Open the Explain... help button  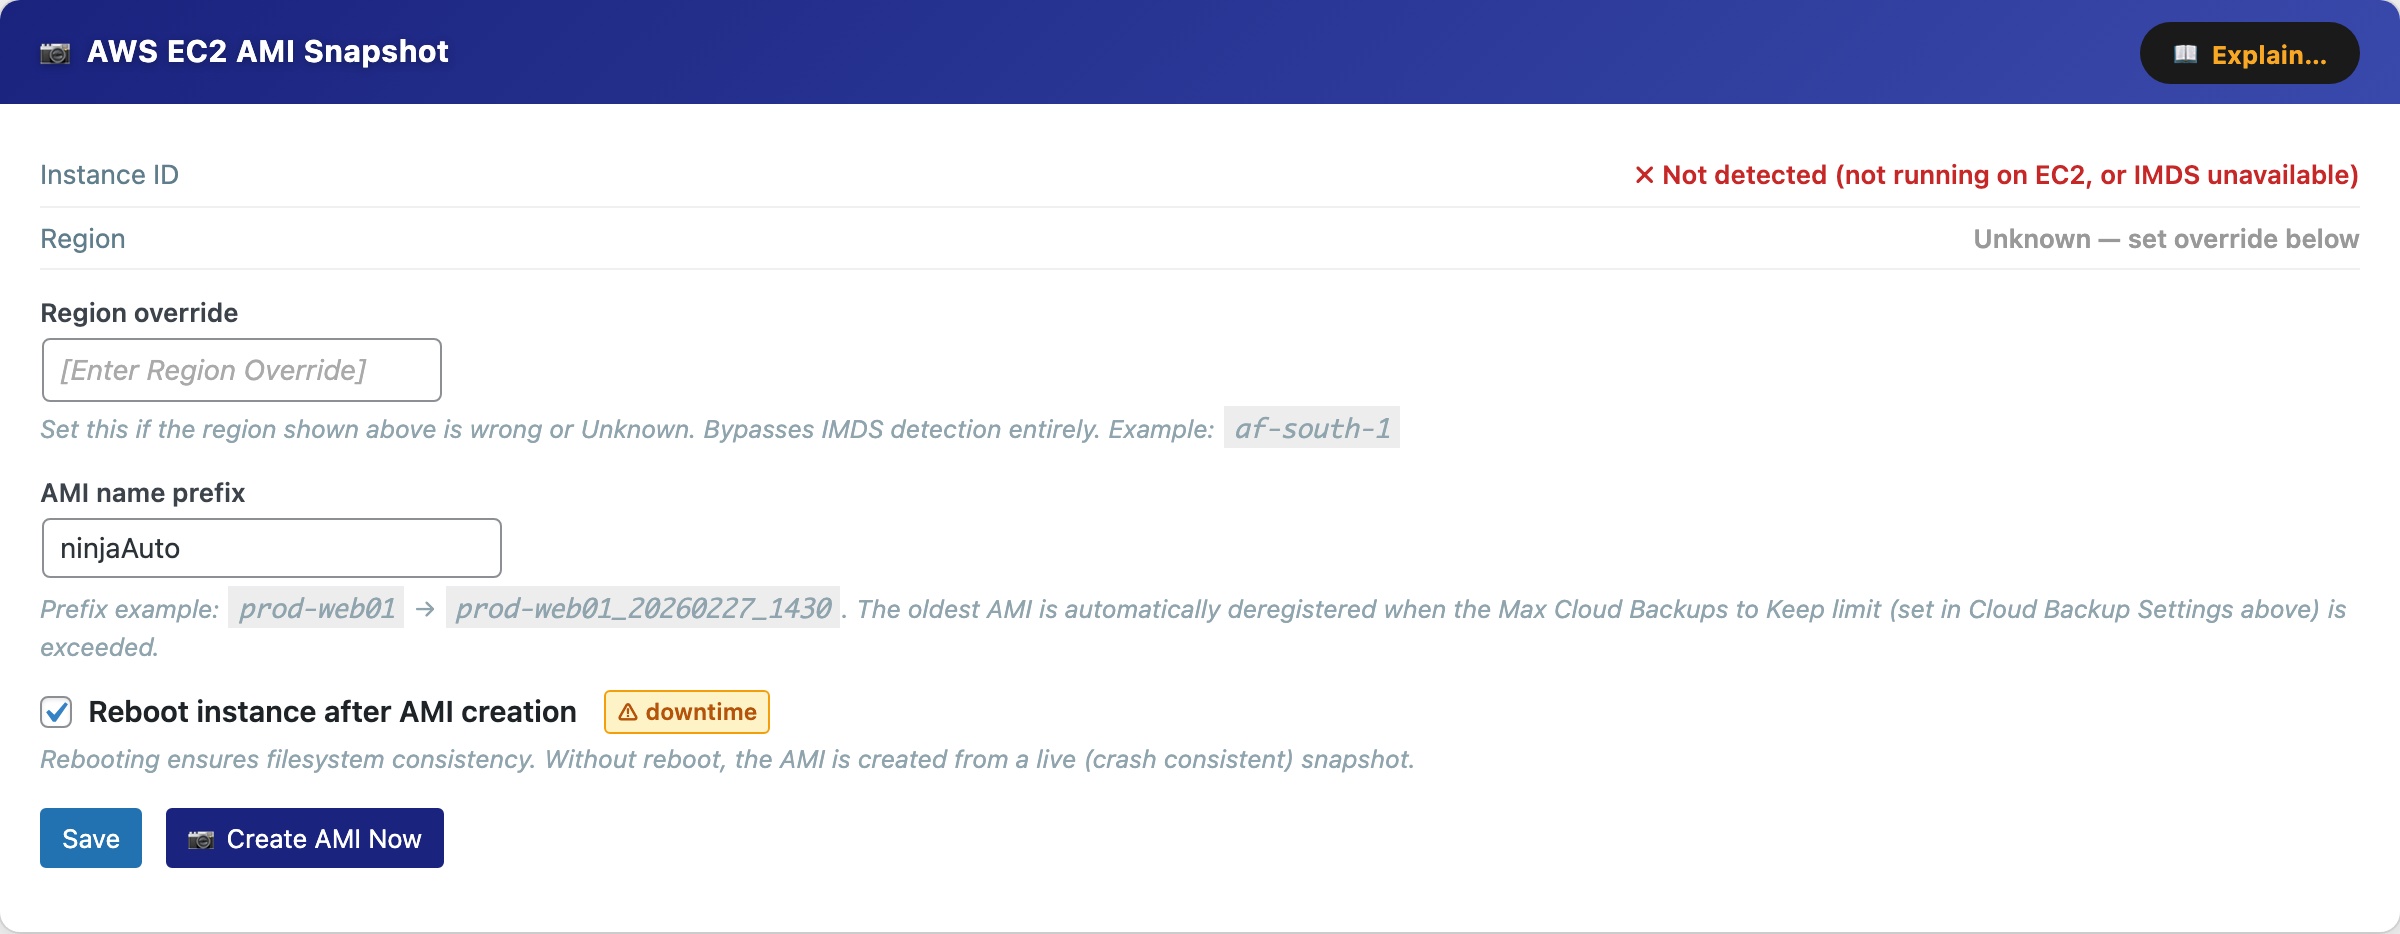click(2249, 54)
